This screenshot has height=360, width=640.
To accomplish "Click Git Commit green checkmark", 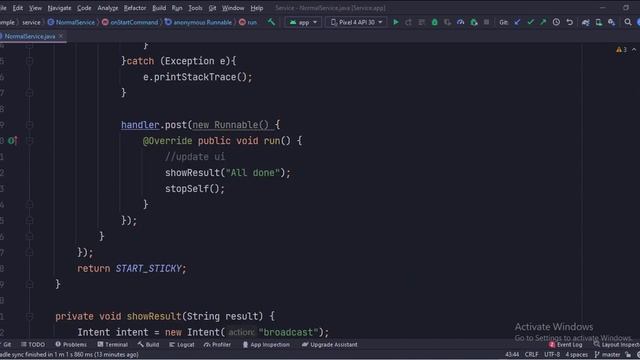I will 530,22.
